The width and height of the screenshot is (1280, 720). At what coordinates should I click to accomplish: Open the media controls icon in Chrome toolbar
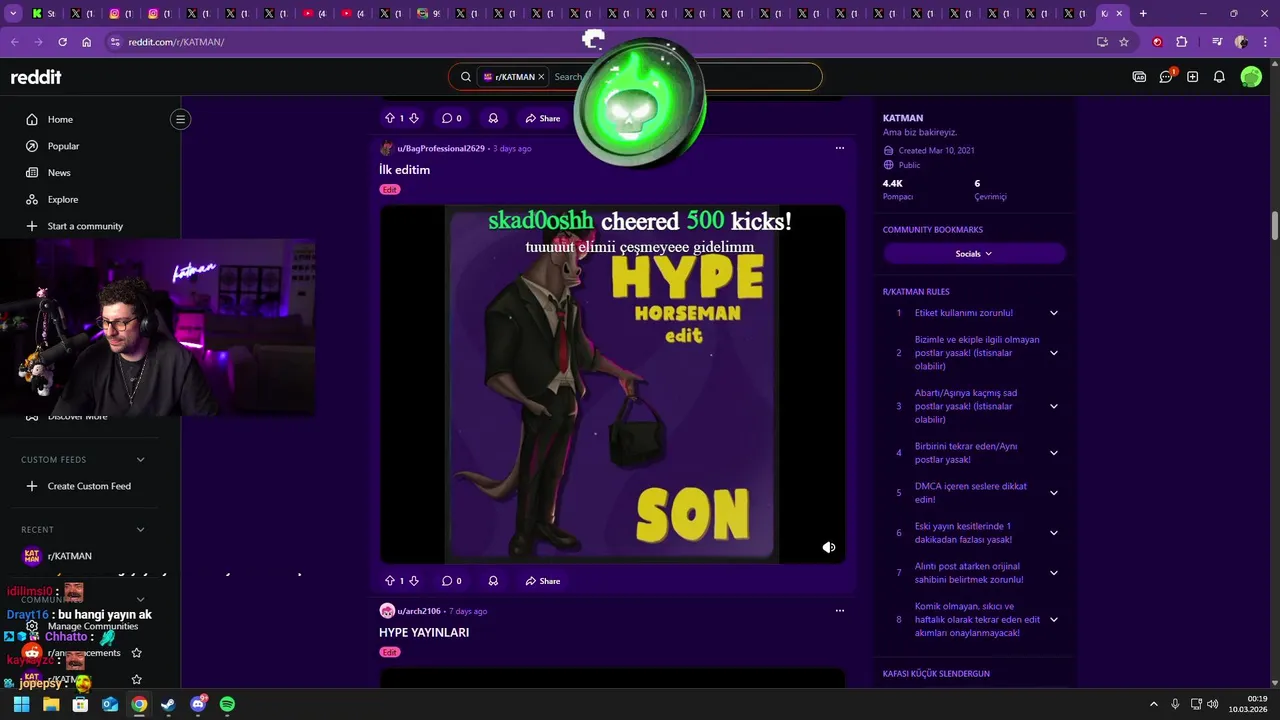click(1217, 42)
